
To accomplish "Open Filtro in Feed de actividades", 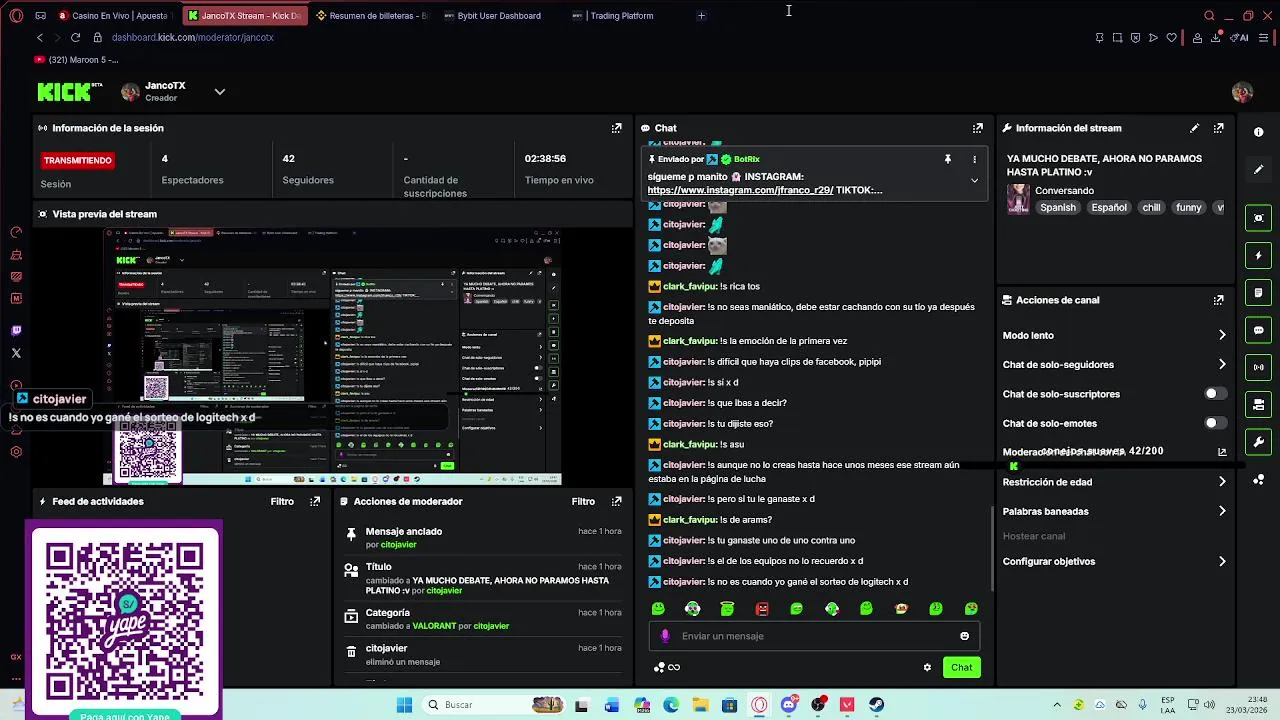I will [x=282, y=501].
